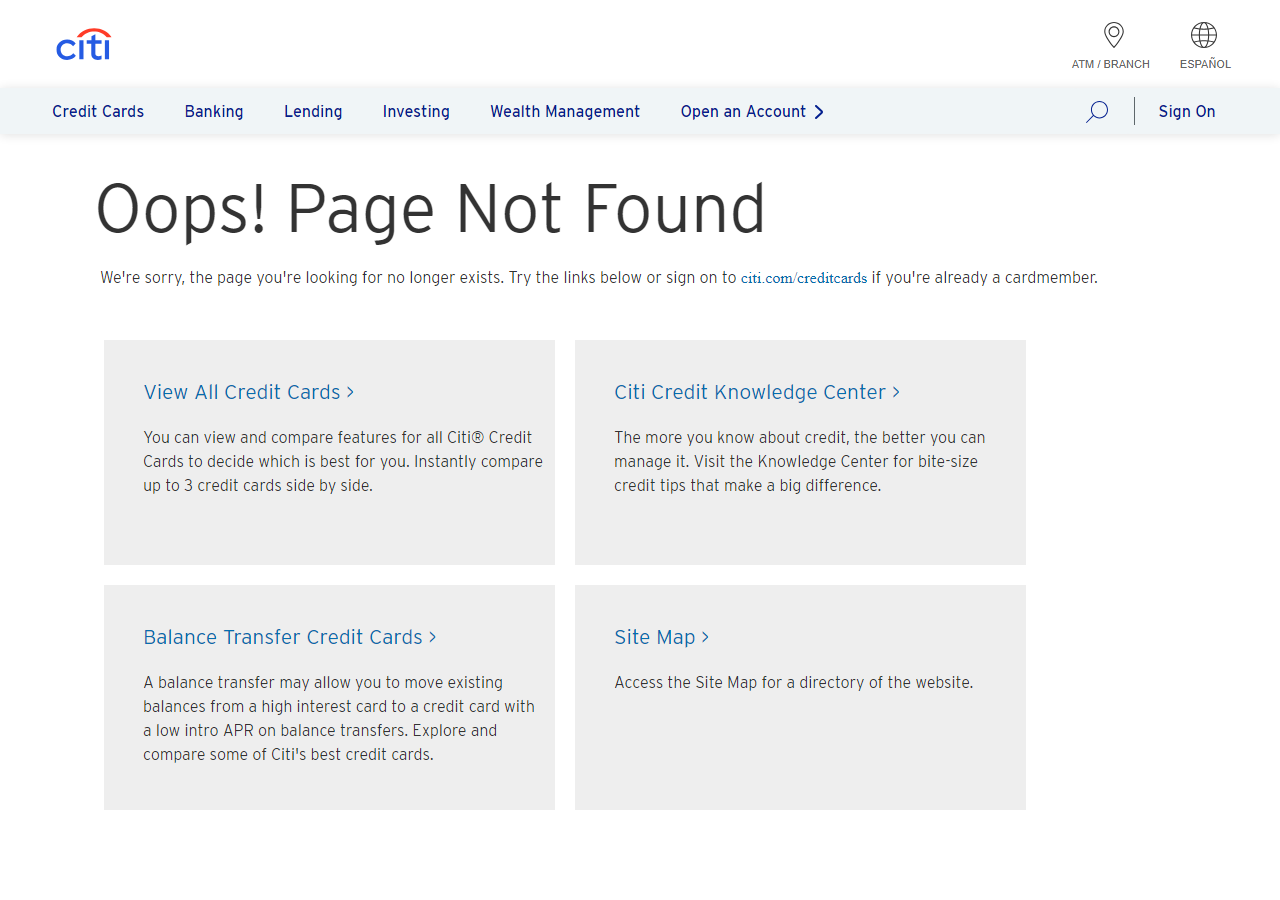Click the paragraph starting 'A balance transfer may allow'

point(339,719)
